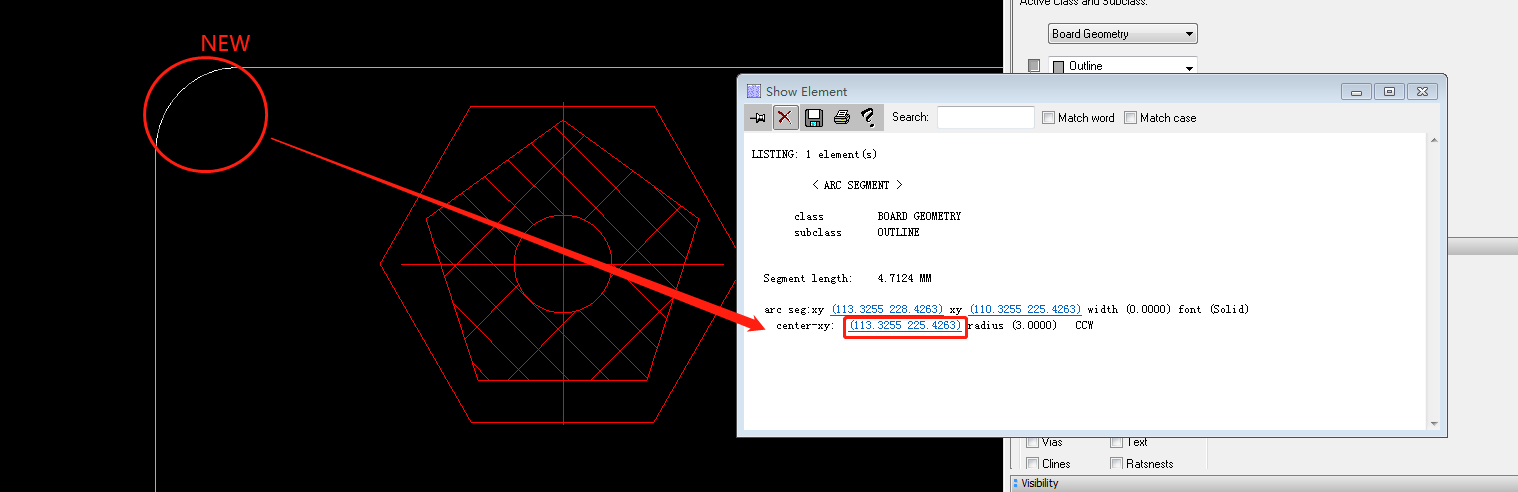Close the Show Element window
The image size is (1518, 492).
(1423, 92)
